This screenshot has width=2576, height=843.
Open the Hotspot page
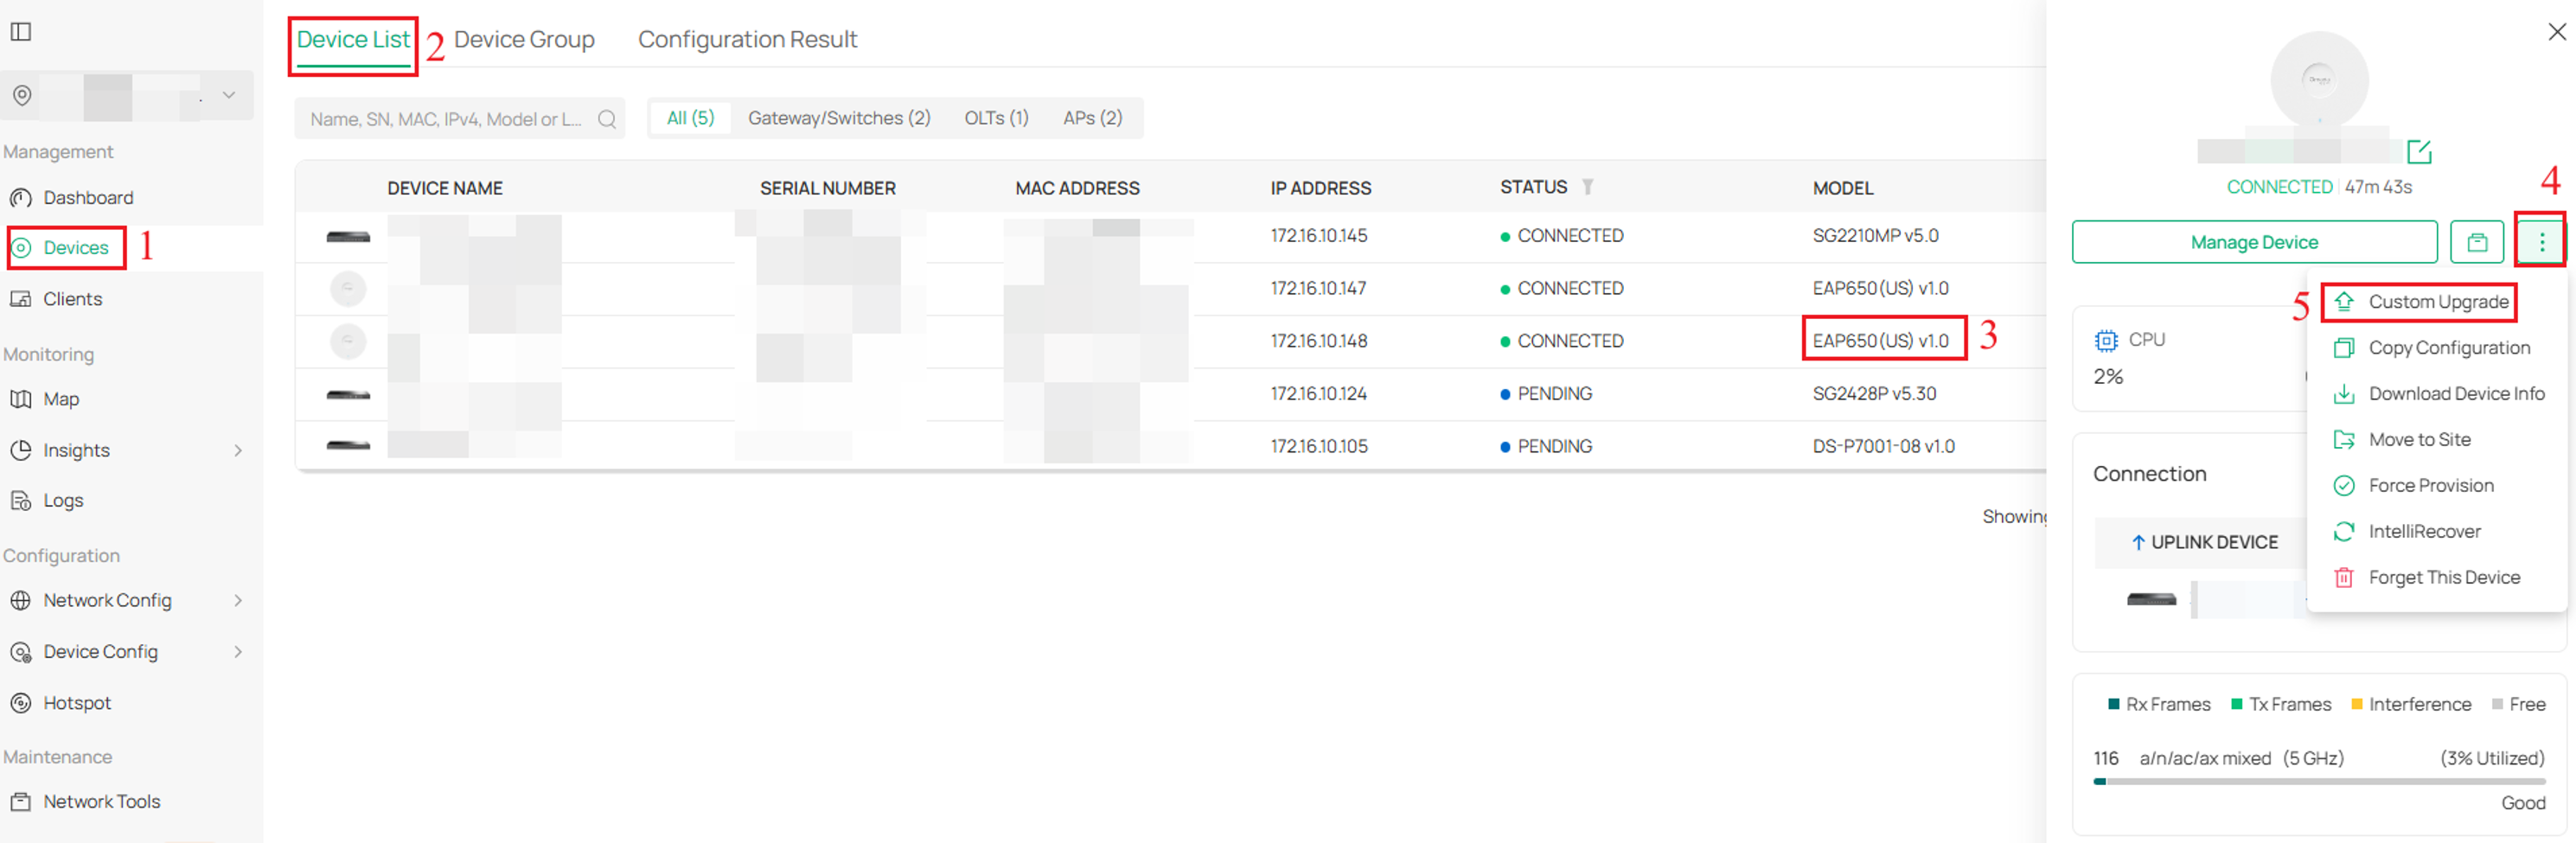click(77, 702)
